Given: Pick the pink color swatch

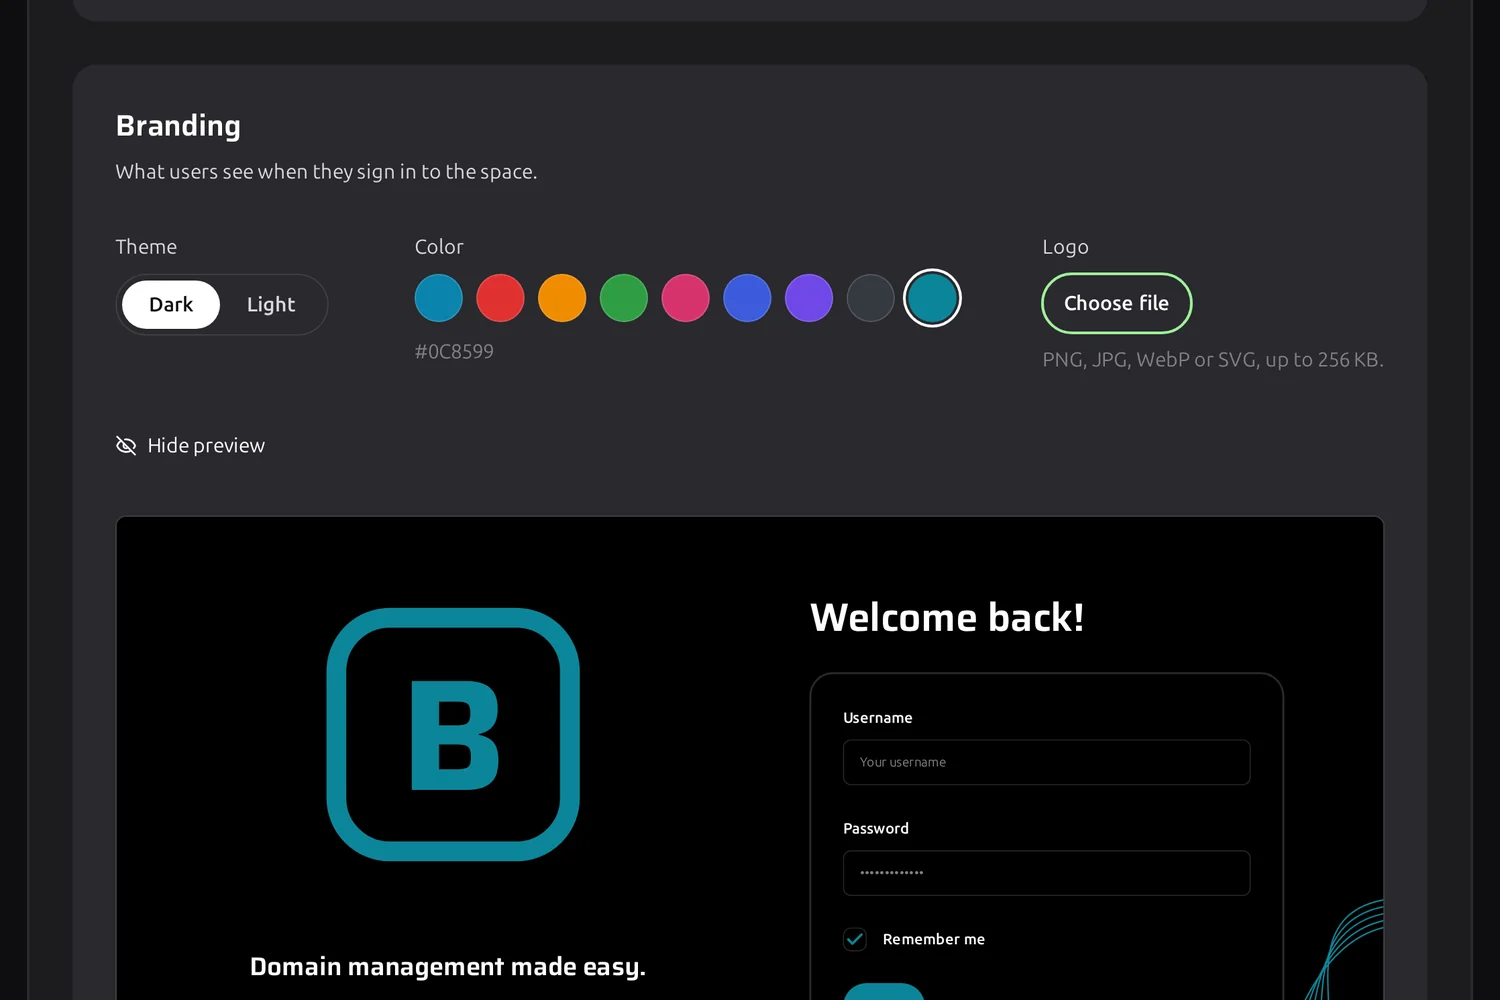Looking at the screenshot, I should click(x=686, y=298).
